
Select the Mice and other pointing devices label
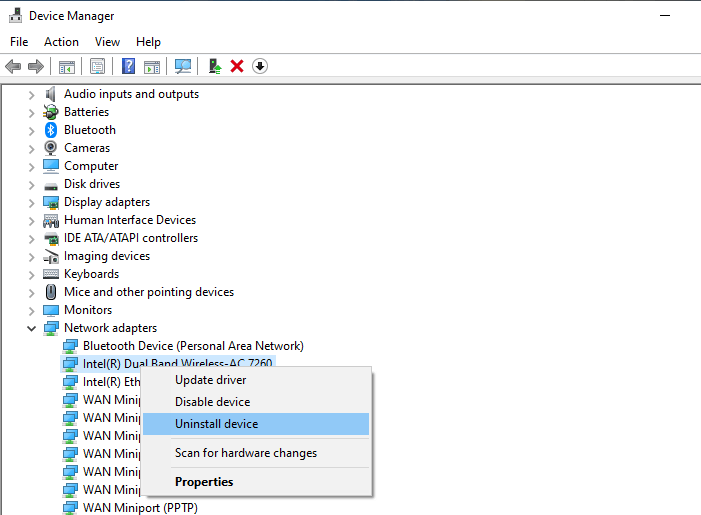[149, 292]
